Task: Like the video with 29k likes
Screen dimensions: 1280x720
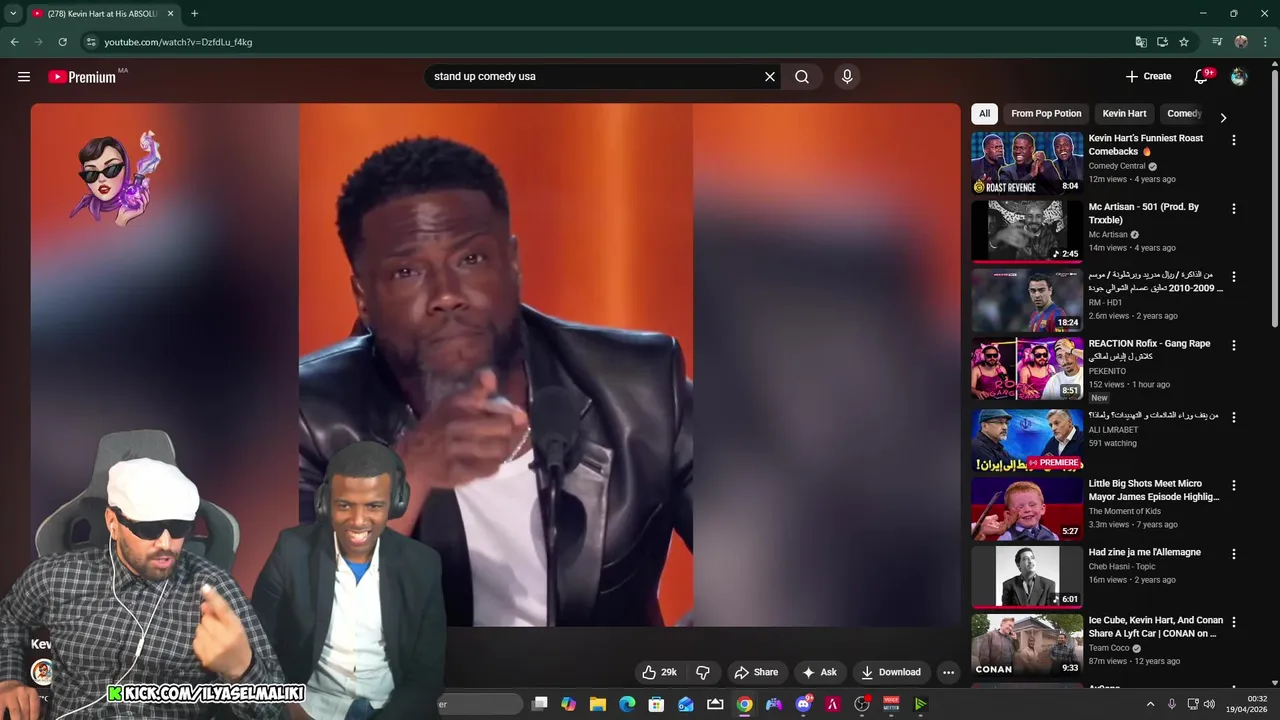Action: (659, 672)
